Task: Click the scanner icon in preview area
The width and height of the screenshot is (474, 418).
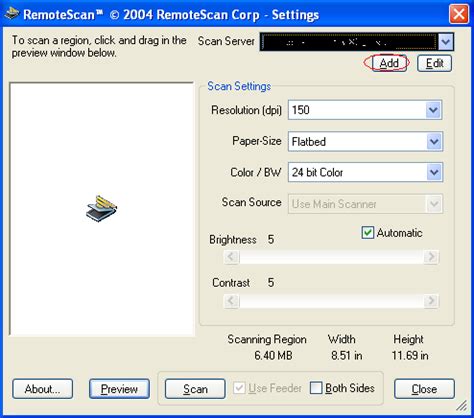Action: (101, 209)
